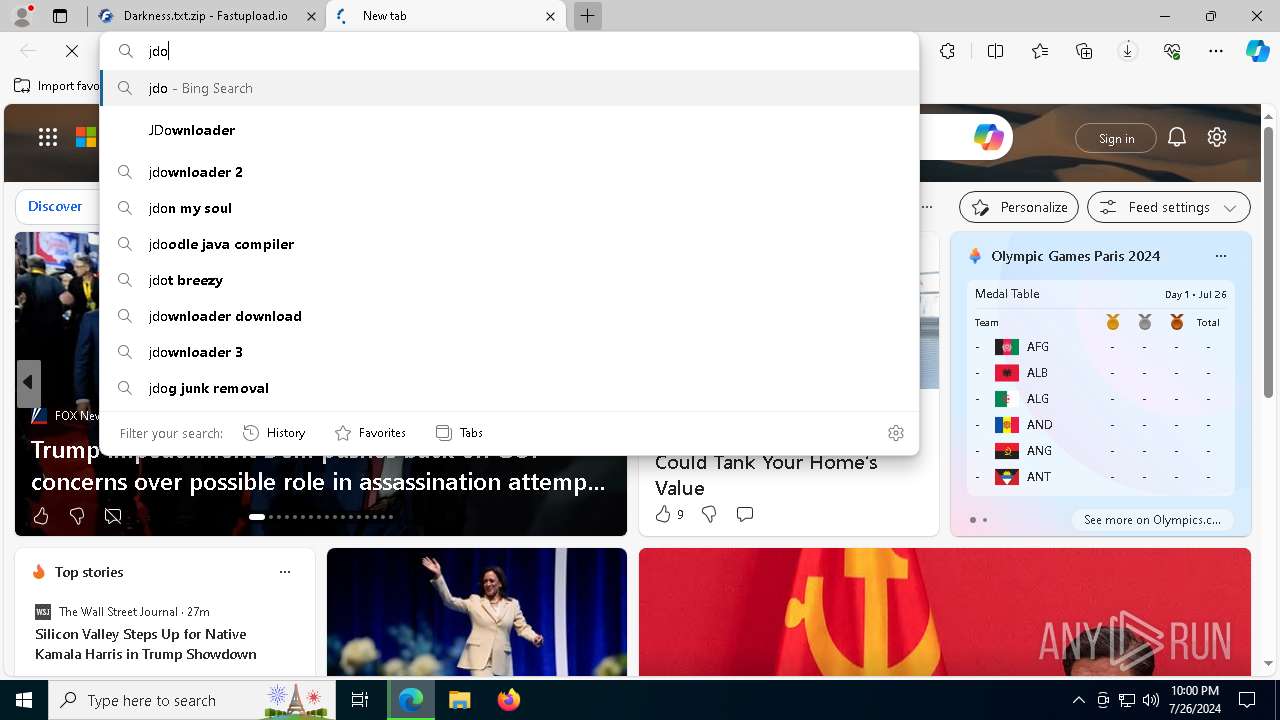1280x720 pixels.
Task: Open the Kamala Harris photo thumbnail
Action: click(477, 612)
